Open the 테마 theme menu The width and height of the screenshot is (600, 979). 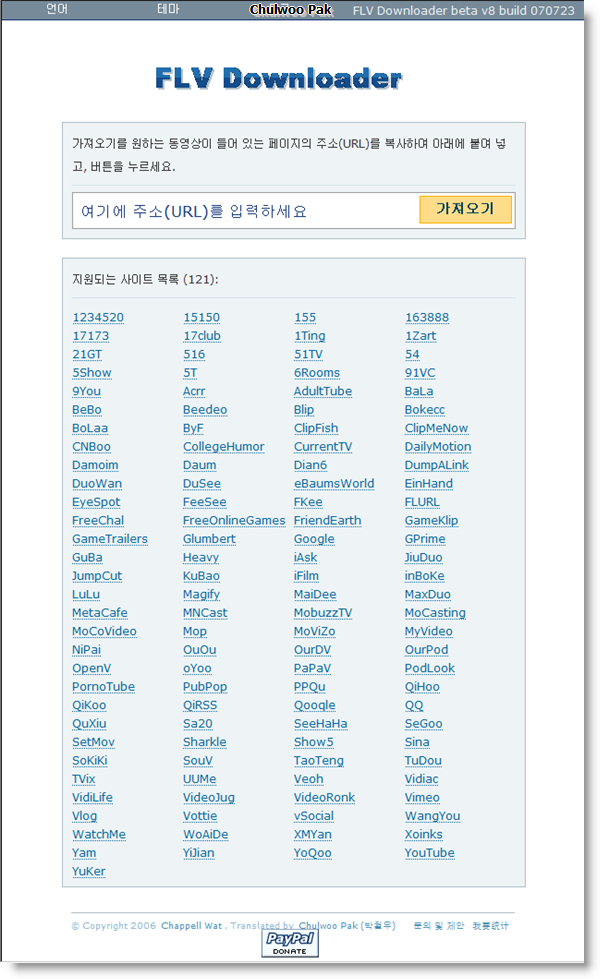[168, 9]
